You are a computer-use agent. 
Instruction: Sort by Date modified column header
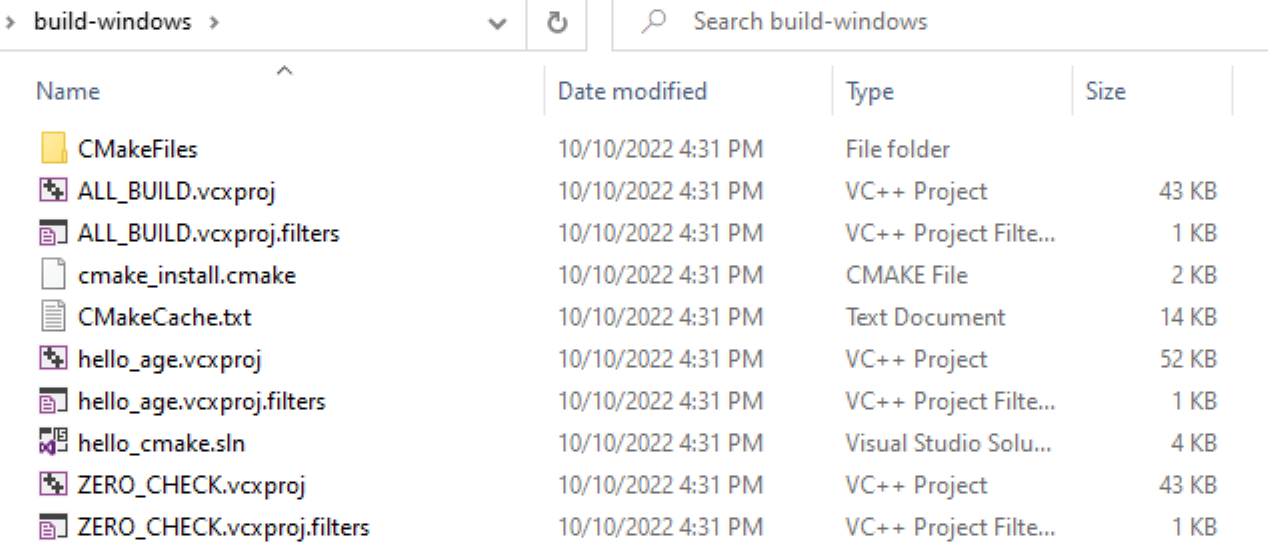coord(632,91)
